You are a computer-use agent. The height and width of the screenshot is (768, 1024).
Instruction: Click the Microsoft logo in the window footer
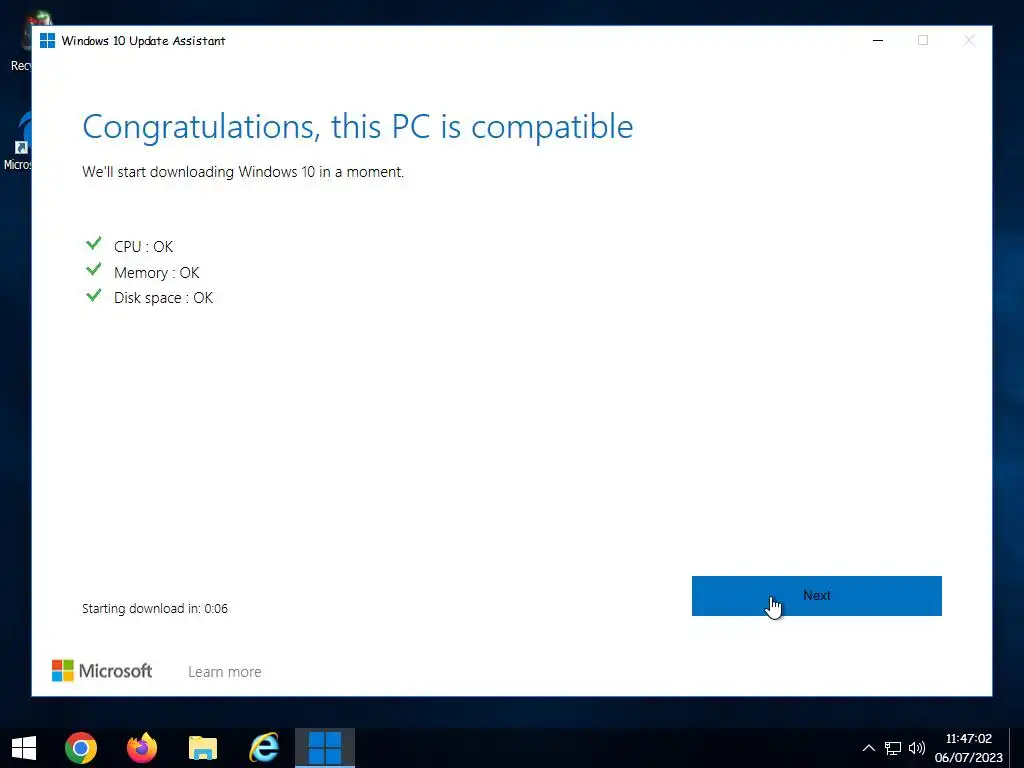point(102,671)
